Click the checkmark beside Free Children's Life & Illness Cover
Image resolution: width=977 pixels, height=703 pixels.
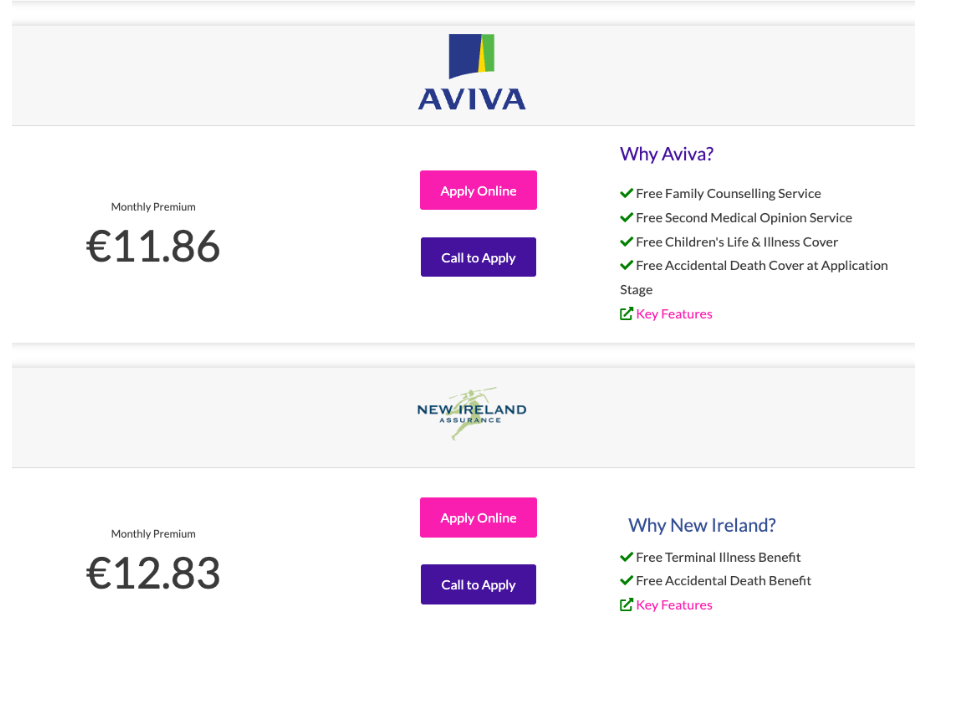628,241
